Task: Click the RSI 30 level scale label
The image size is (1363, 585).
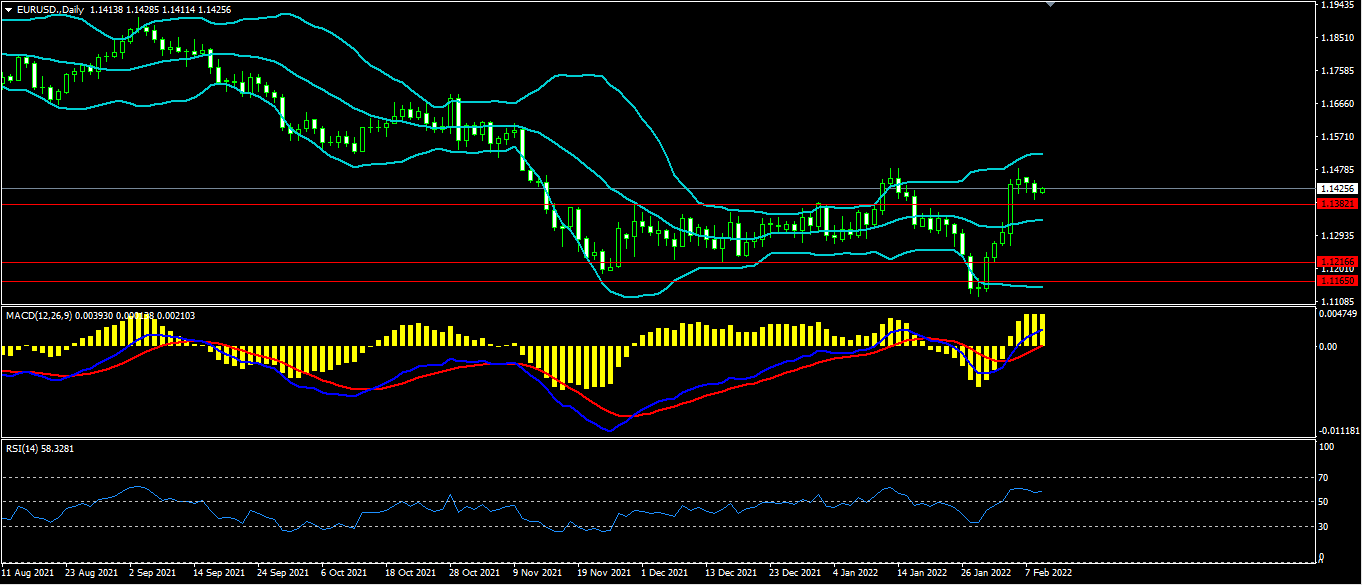Action: pyautogui.click(x=1324, y=526)
